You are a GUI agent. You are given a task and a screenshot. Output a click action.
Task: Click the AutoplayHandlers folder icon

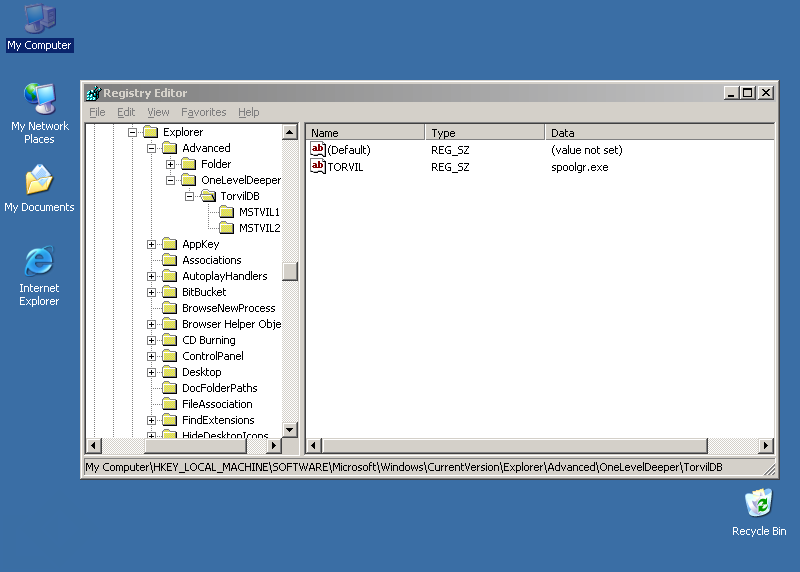[169, 276]
